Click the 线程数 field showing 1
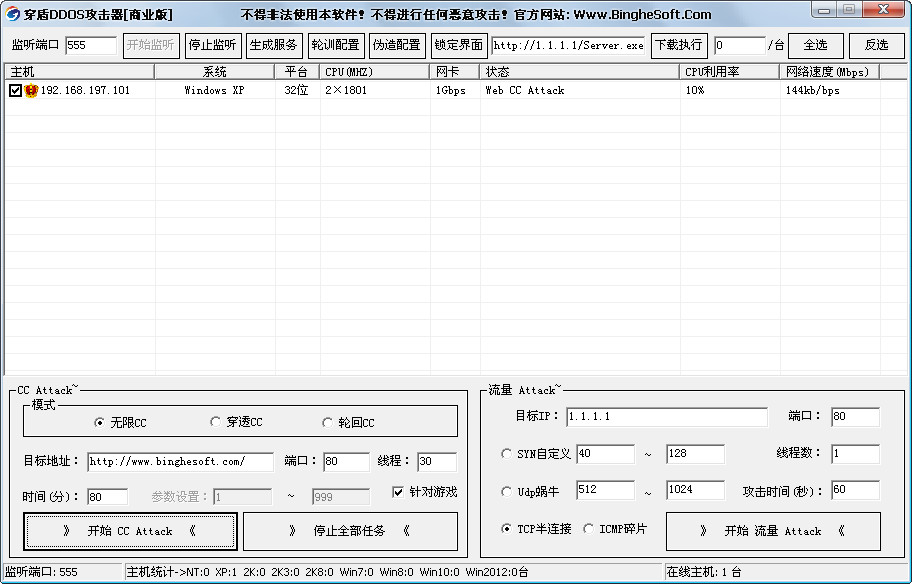Viewport: 912px width, 584px height. point(856,454)
